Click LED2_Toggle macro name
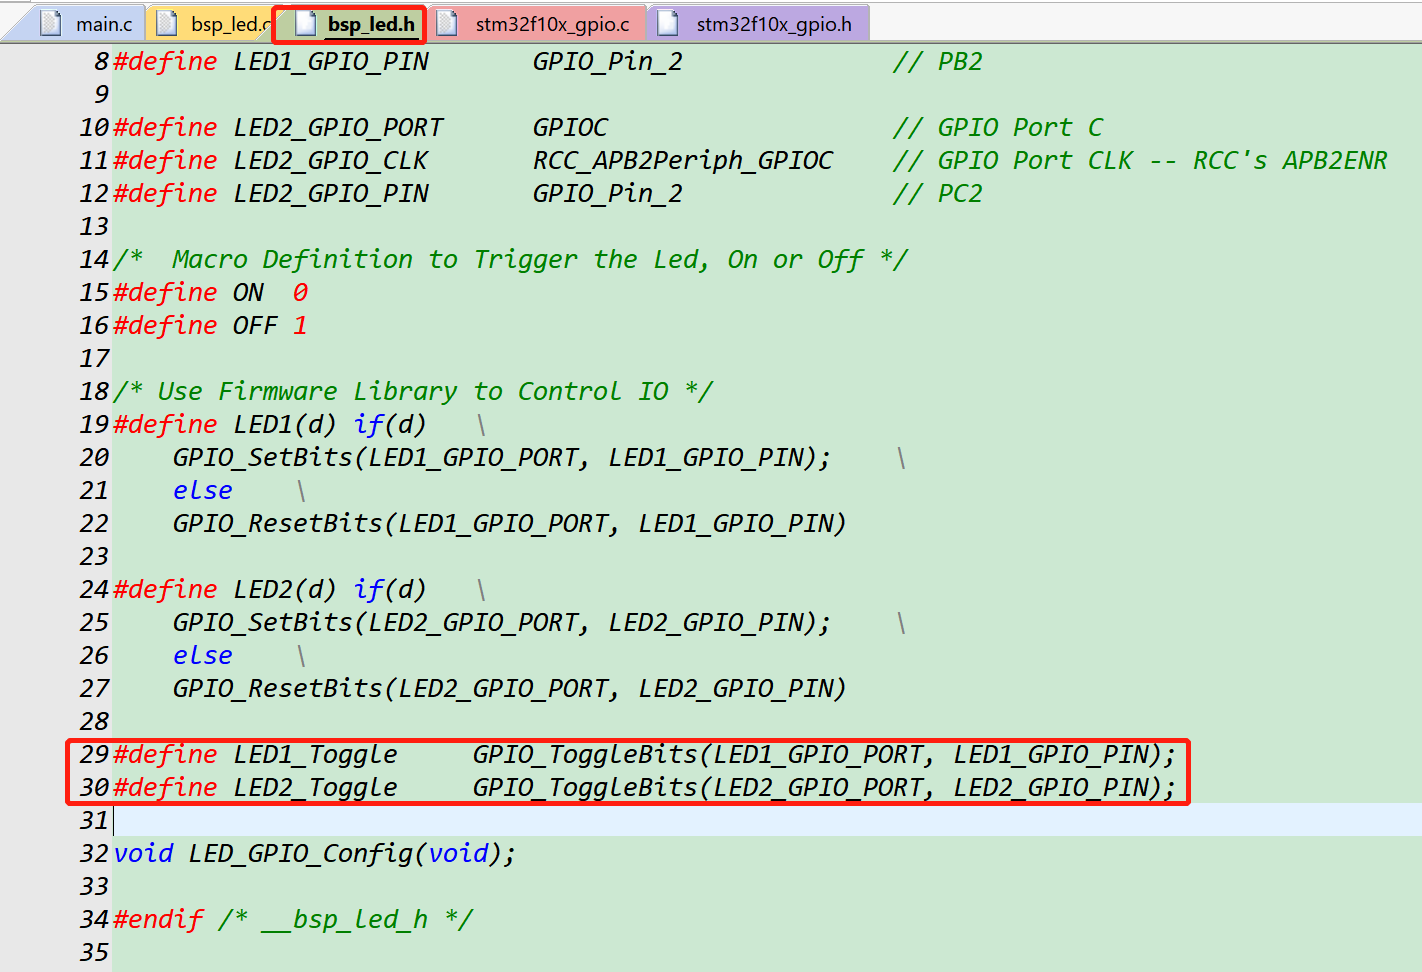The image size is (1422, 972). click(315, 787)
